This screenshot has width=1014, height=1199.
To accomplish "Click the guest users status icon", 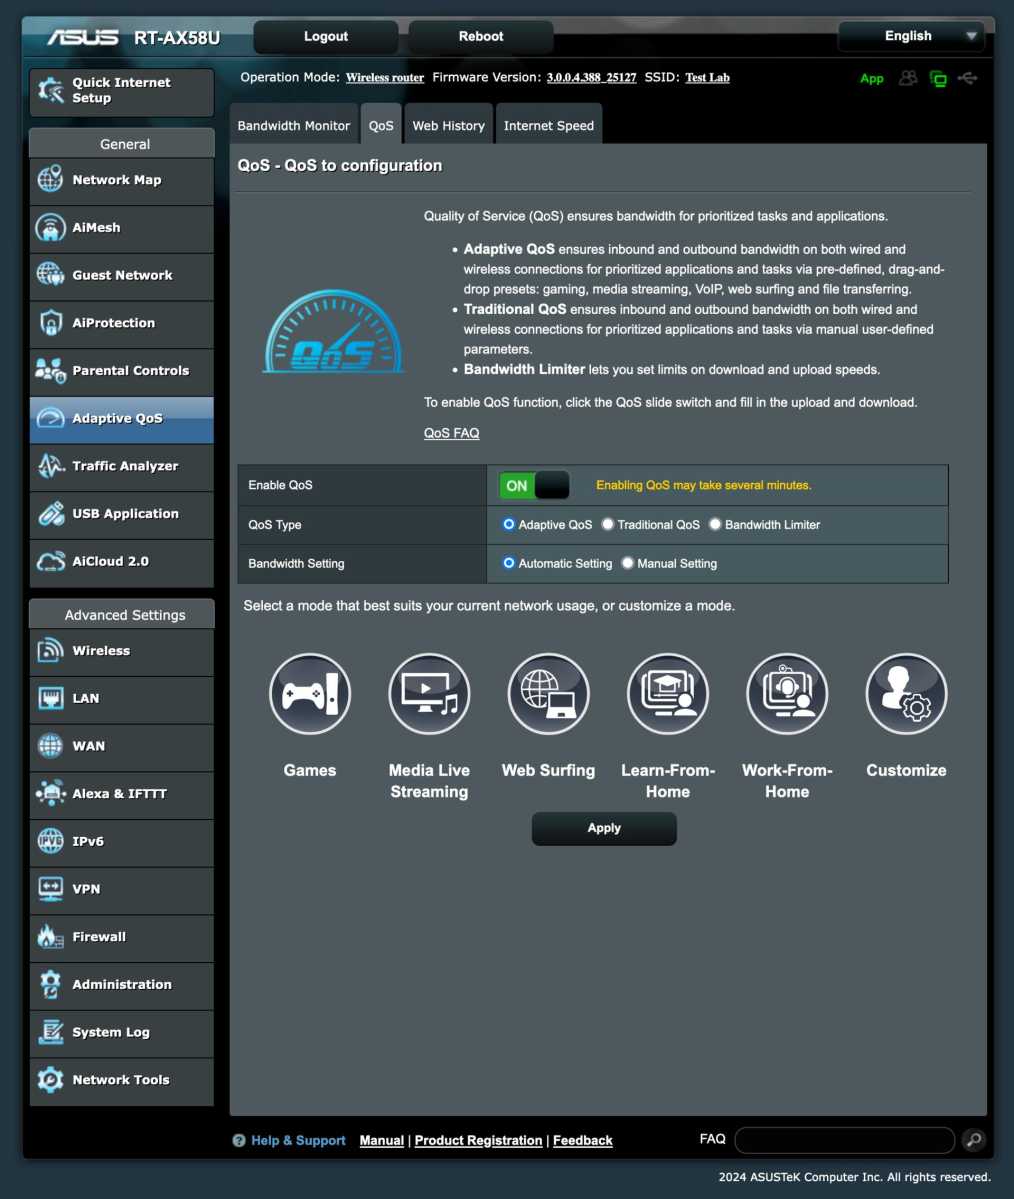I will 908,78.
